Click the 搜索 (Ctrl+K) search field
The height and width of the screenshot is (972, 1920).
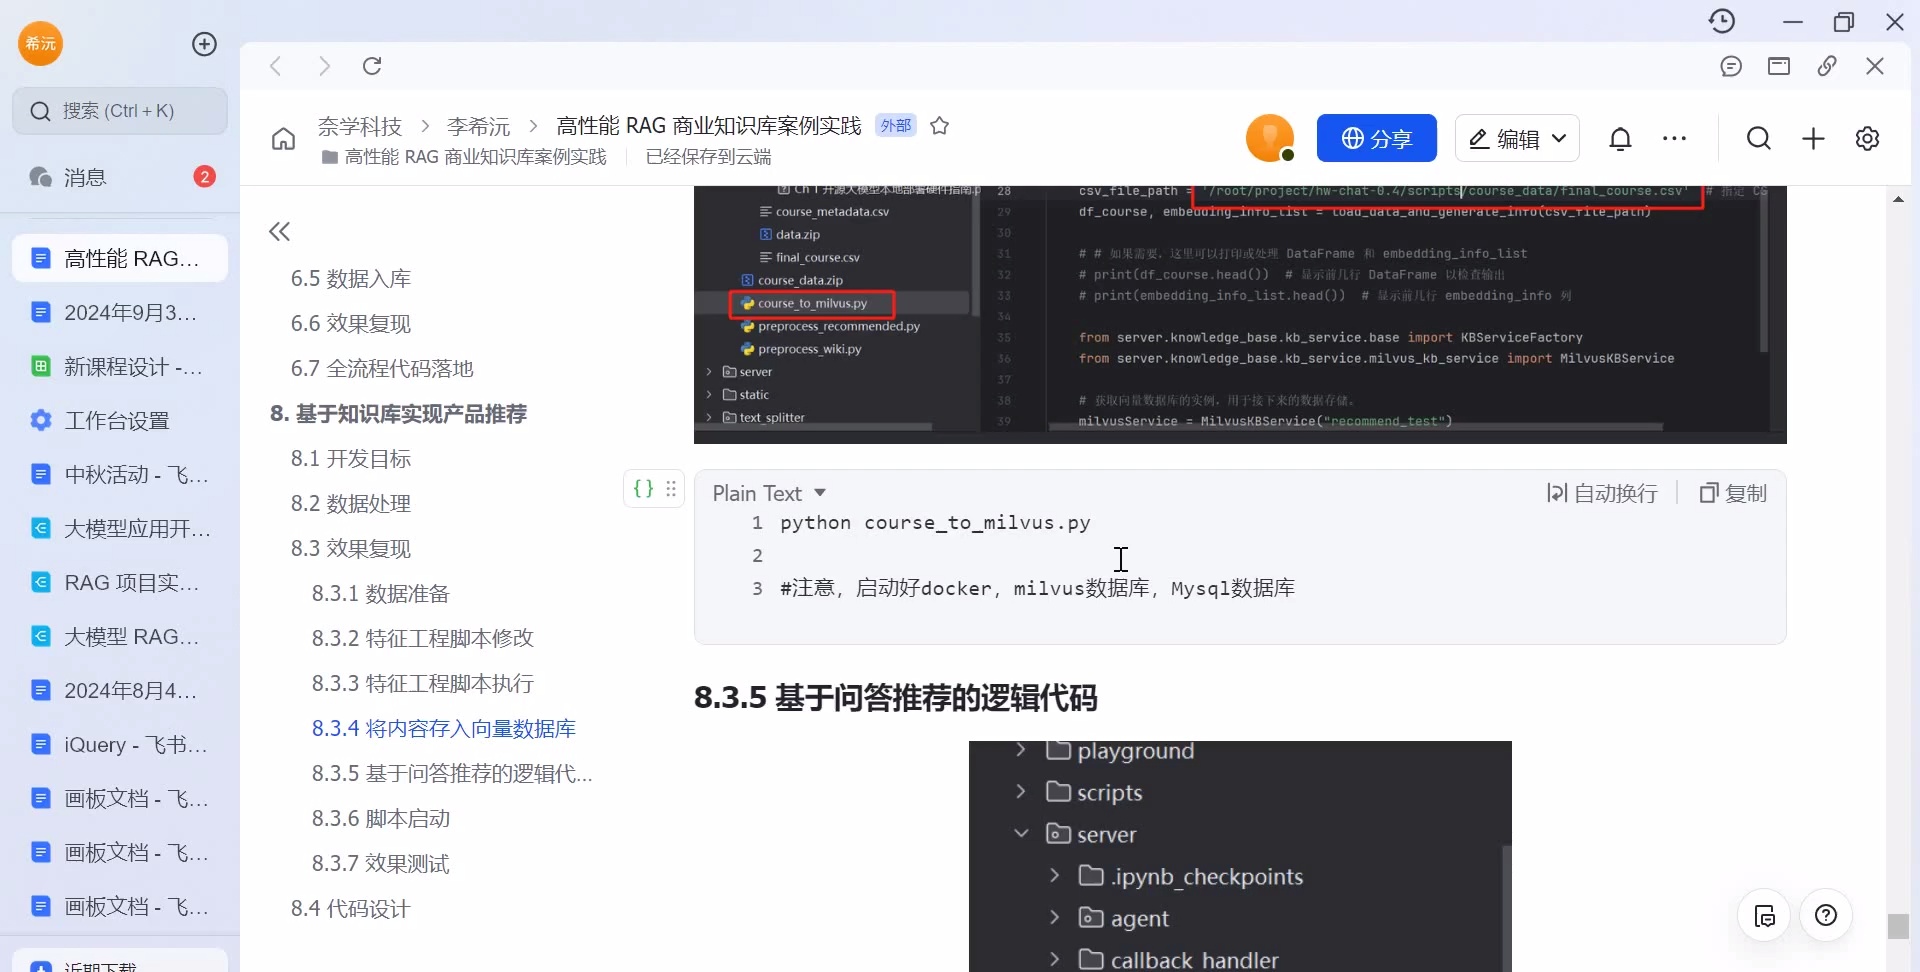(x=120, y=111)
